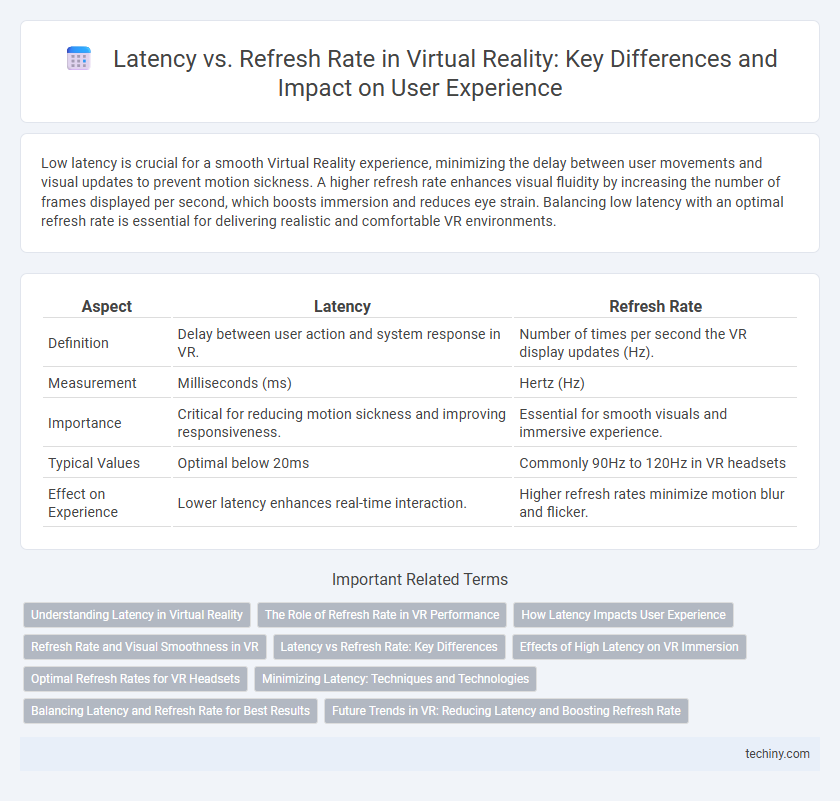Screen dimensions: 840x801
Task: Click 'Critical for reducing motion sickness' cell
Action: tap(342, 423)
